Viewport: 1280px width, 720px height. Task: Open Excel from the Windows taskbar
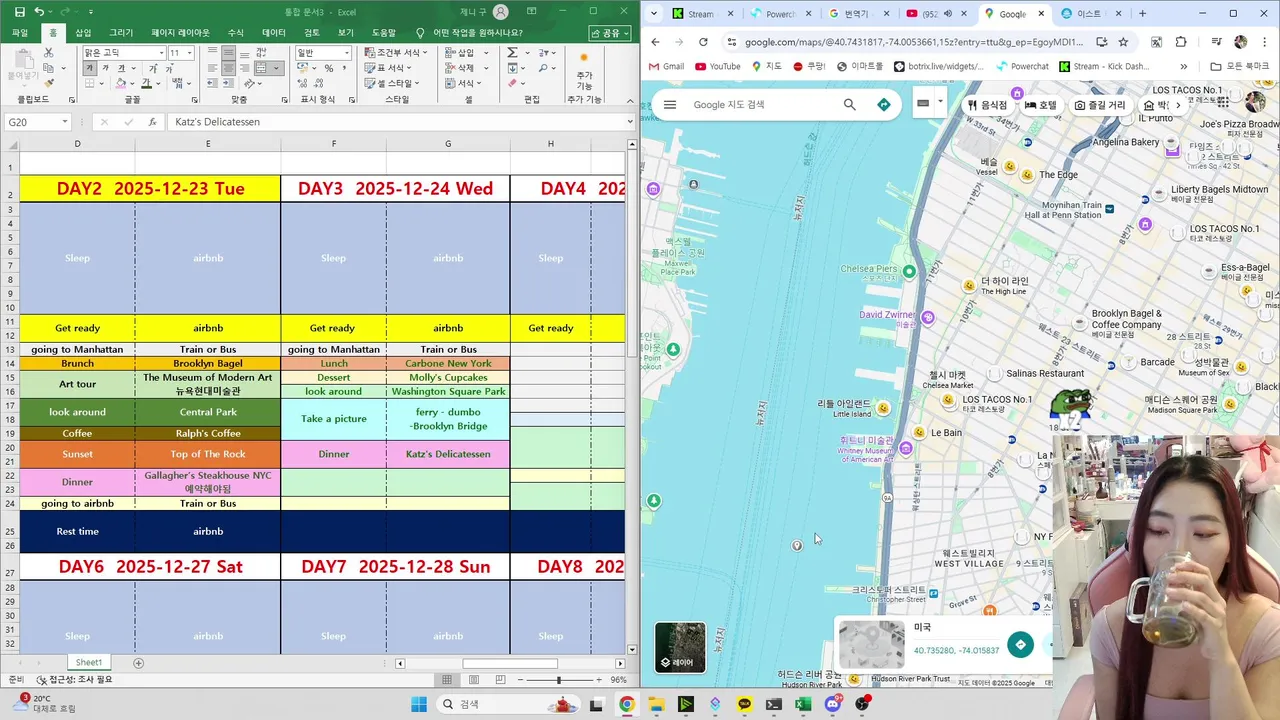click(803, 704)
